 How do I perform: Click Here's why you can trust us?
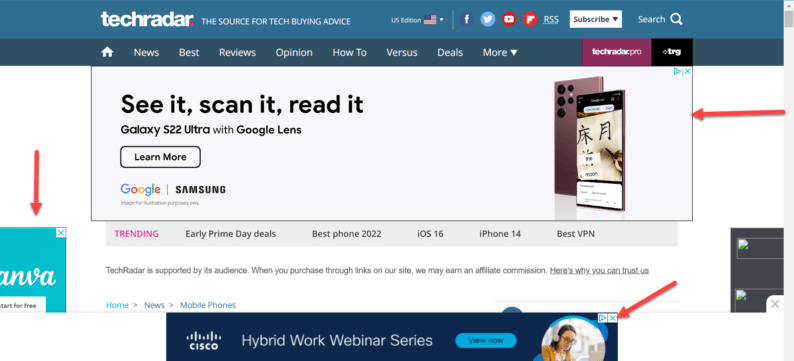(x=599, y=270)
